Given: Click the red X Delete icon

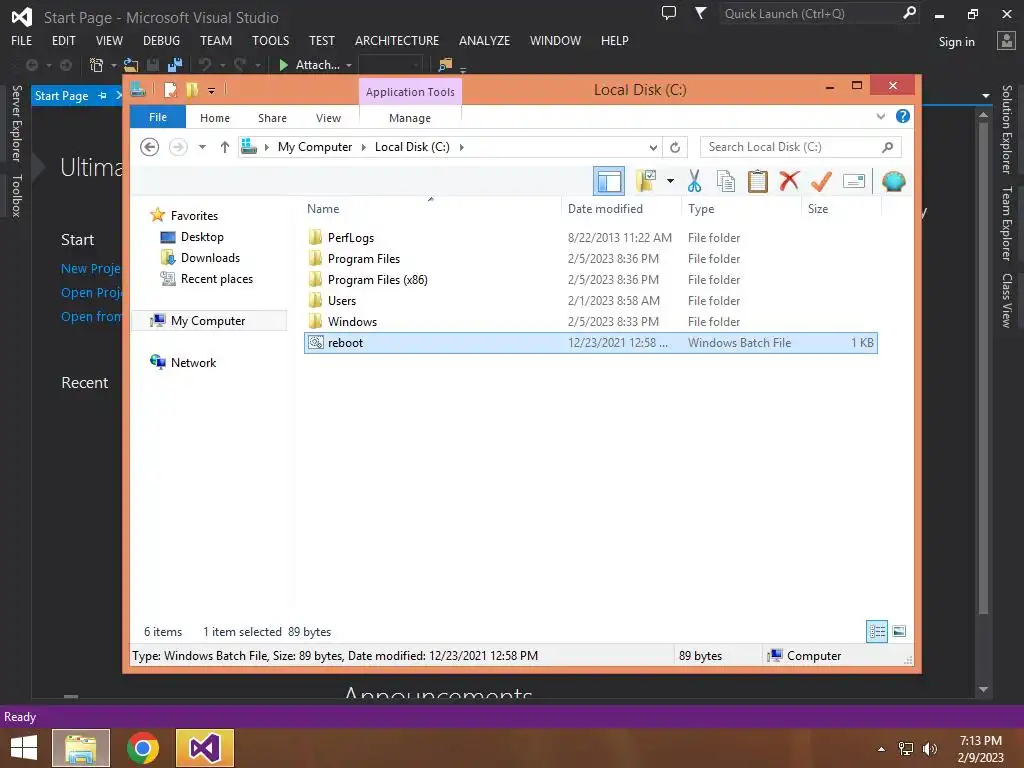Looking at the screenshot, I should click(789, 180).
